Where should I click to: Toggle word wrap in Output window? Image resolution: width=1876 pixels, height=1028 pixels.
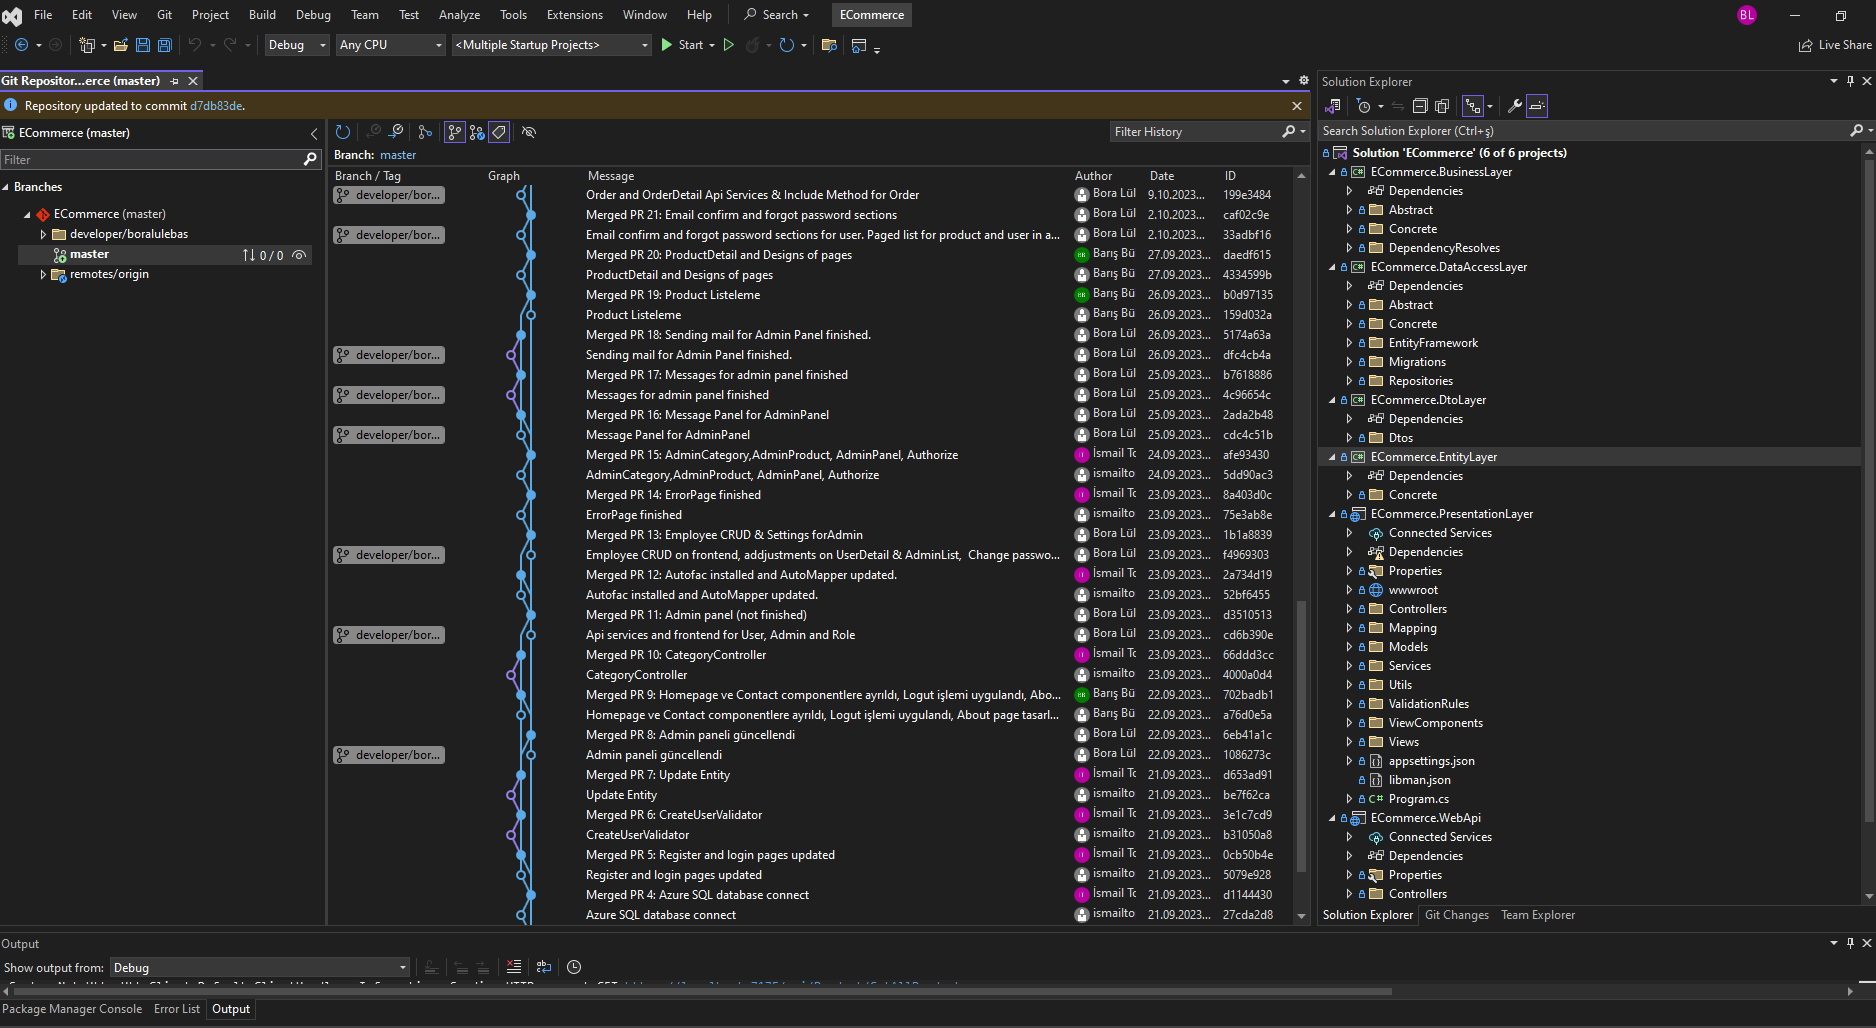(x=544, y=967)
